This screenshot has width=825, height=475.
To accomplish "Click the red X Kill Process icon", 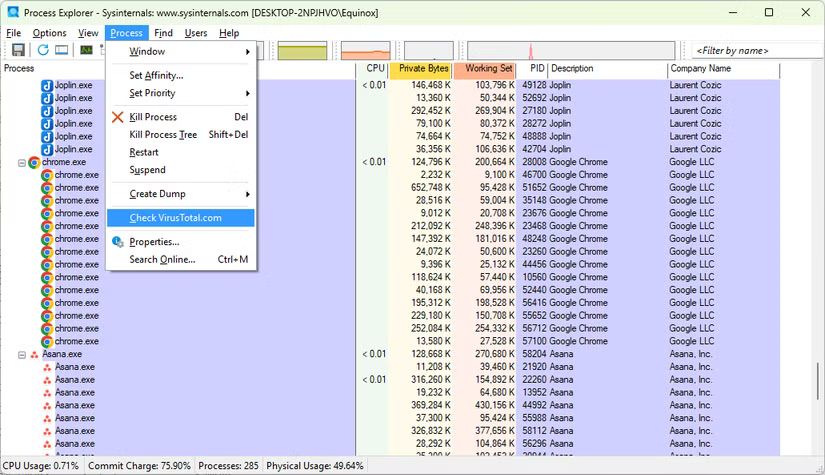I will [x=118, y=117].
